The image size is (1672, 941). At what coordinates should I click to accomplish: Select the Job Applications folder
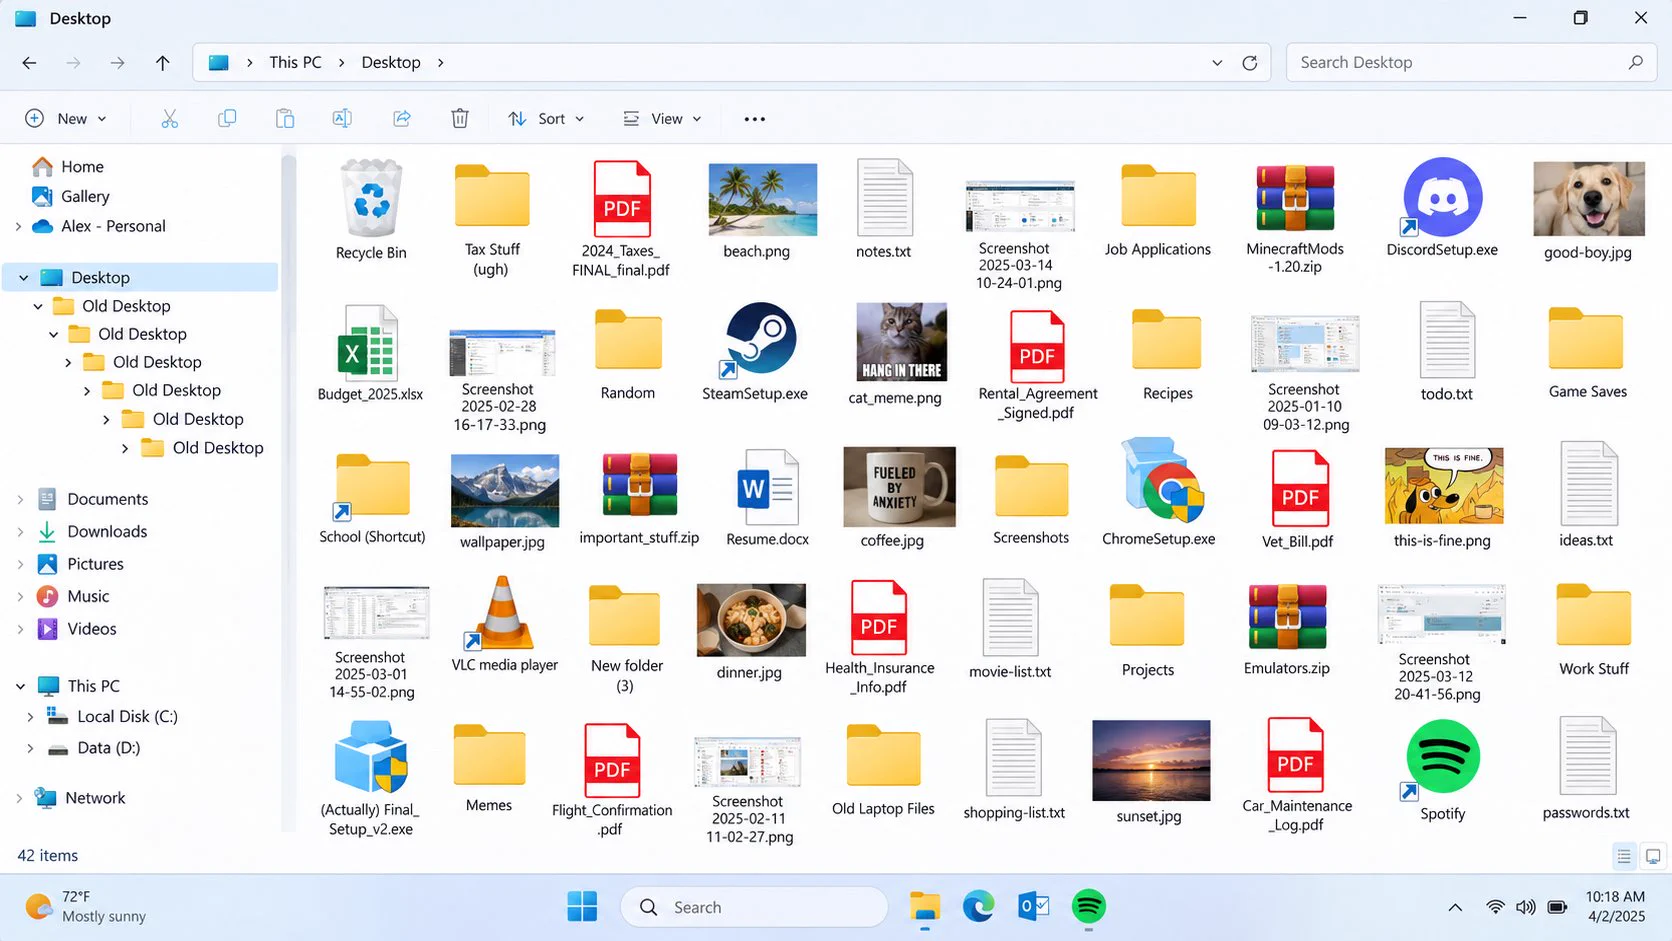coord(1158,195)
